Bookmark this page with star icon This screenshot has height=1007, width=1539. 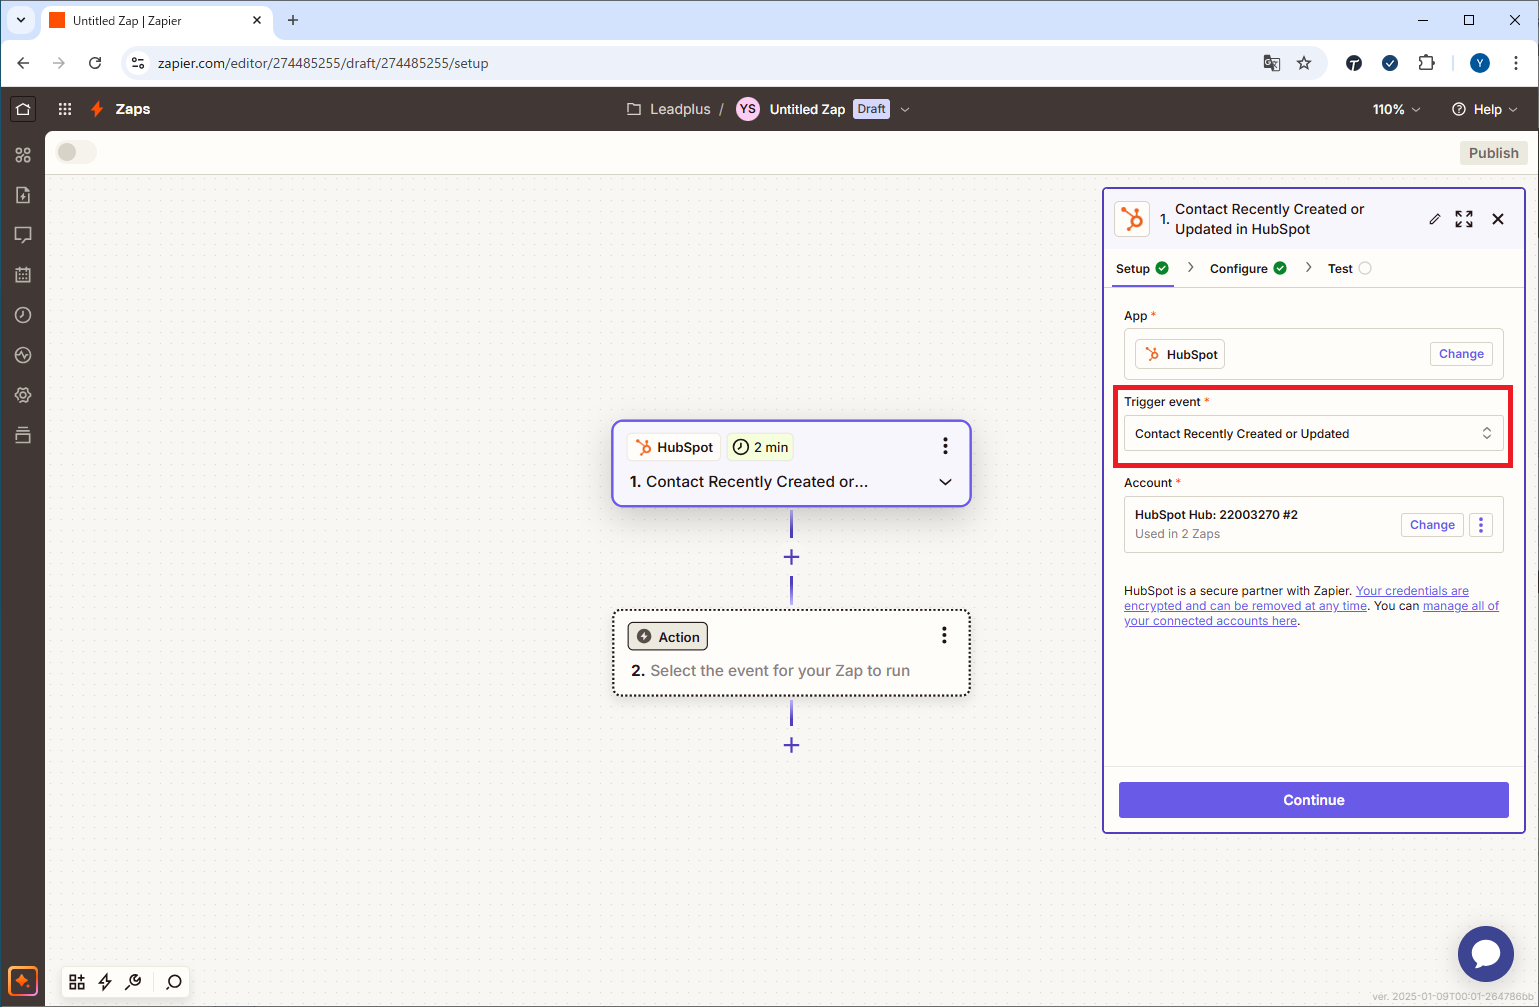(1304, 63)
